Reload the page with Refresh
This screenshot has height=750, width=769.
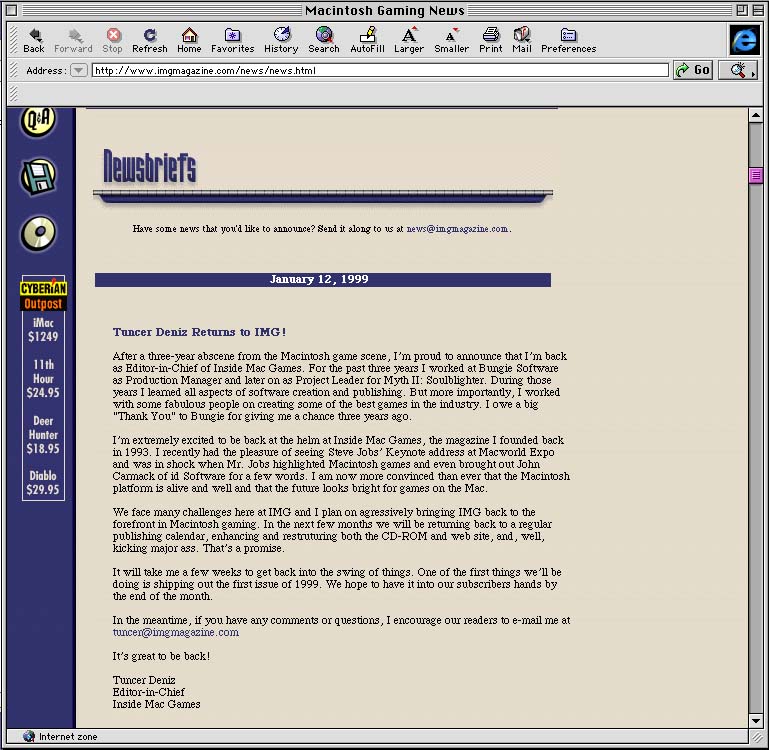pyautogui.click(x=150, y=40)
